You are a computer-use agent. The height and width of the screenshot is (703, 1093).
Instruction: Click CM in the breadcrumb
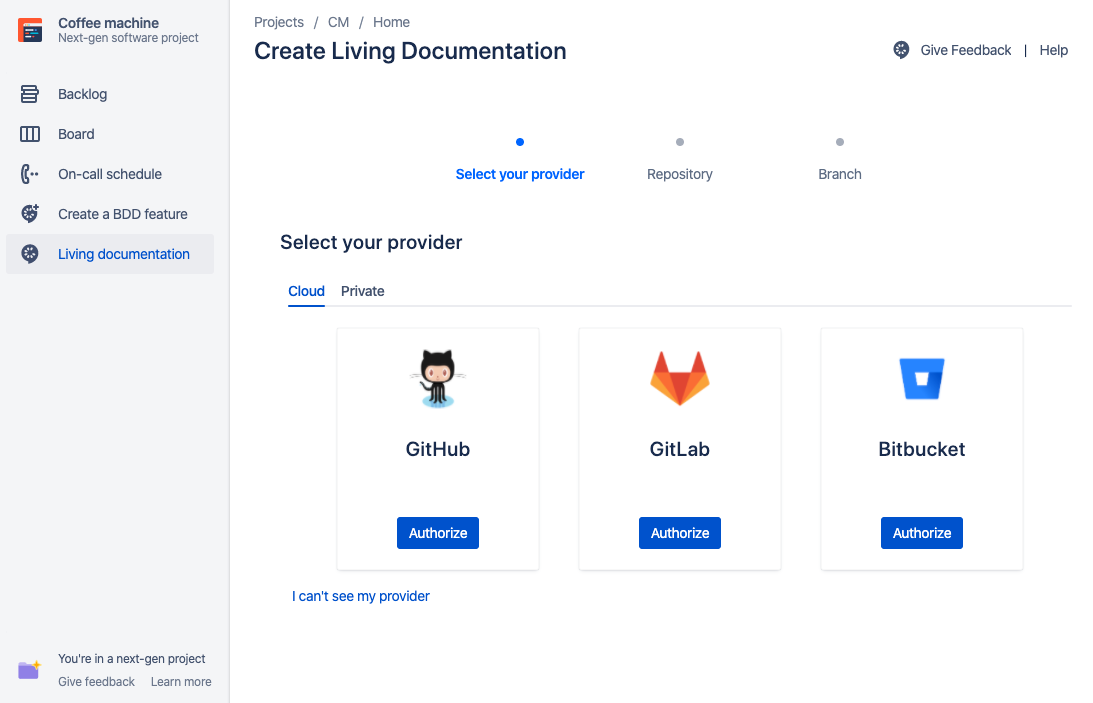338,22
